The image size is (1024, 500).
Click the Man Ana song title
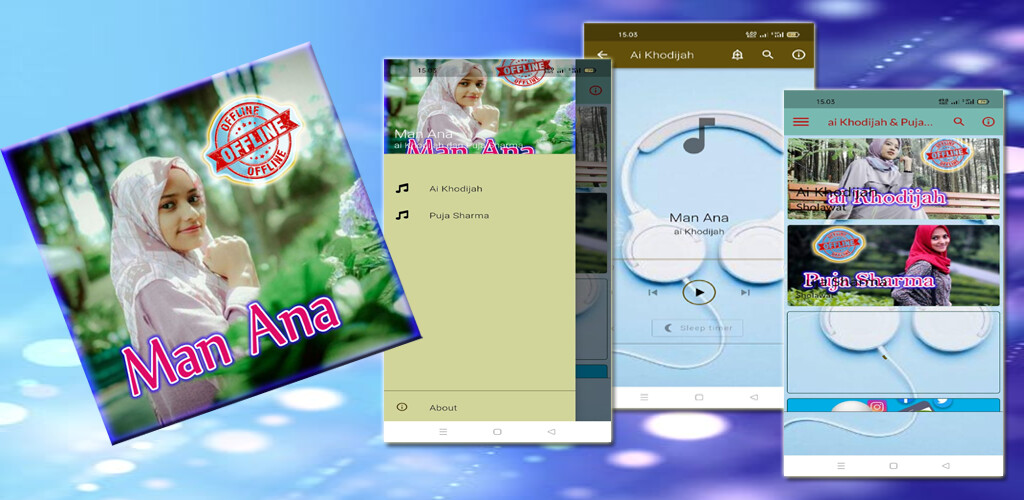tap(699, 218)
